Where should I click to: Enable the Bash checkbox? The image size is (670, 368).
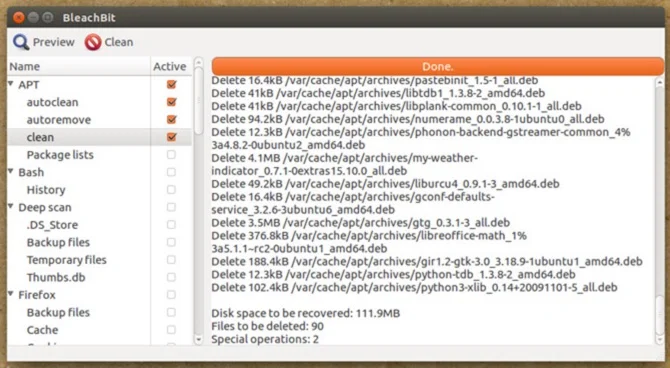pyautogui.click(x=171, y=172)
